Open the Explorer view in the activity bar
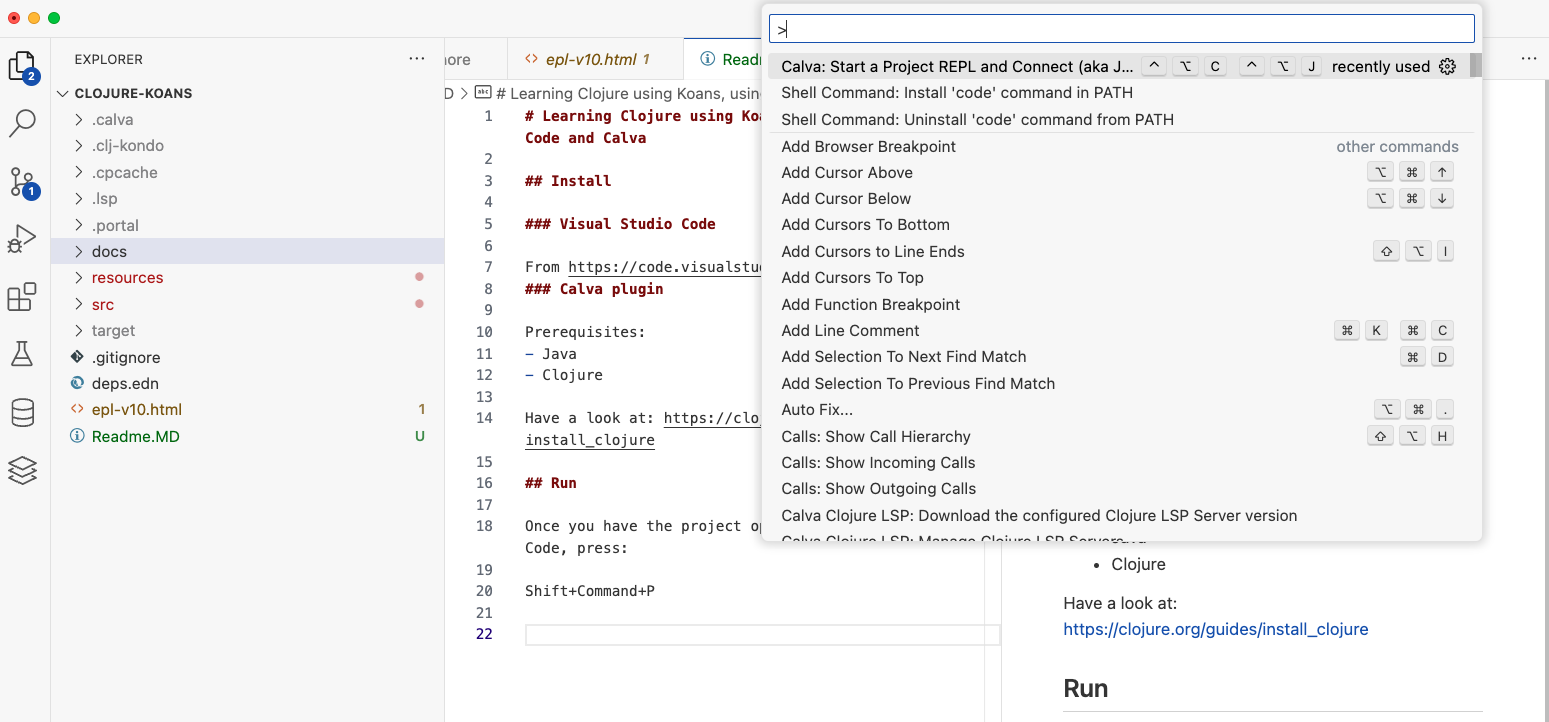 [22, 66]
